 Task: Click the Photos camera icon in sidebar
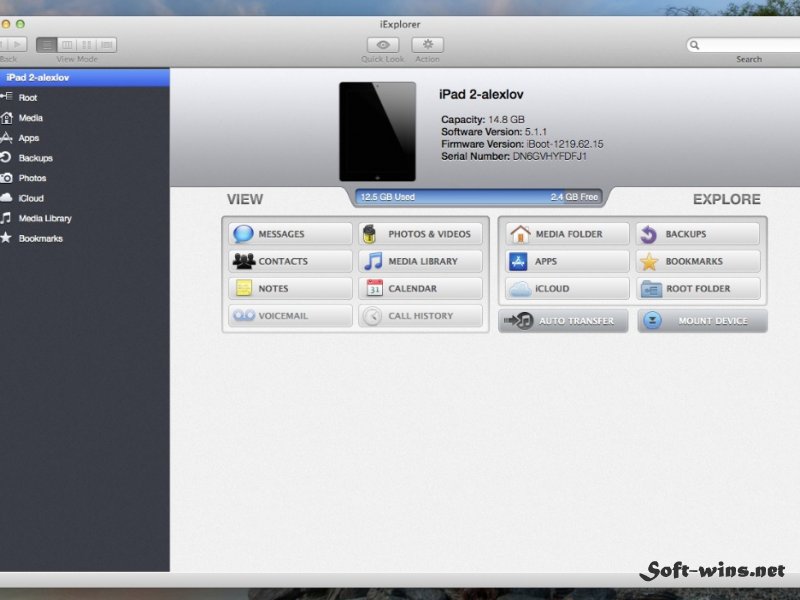(x=6, y=178)
